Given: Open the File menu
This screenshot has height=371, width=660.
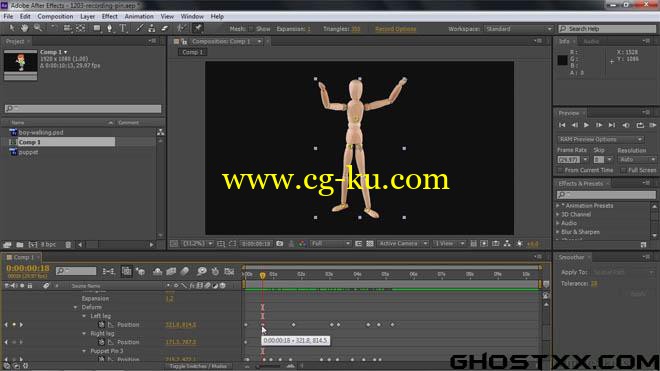Looking at the screenshot, I should 8,16.
